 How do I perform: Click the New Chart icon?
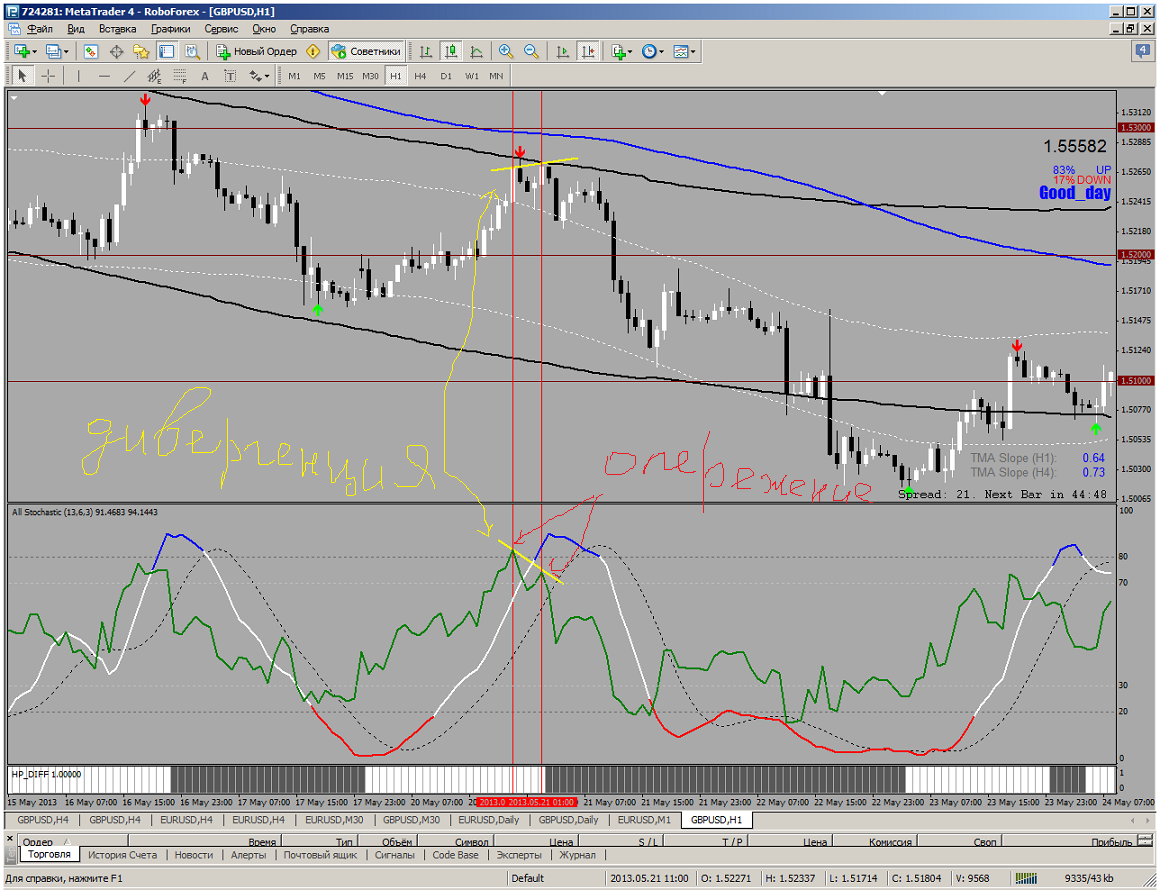point(21,51)
